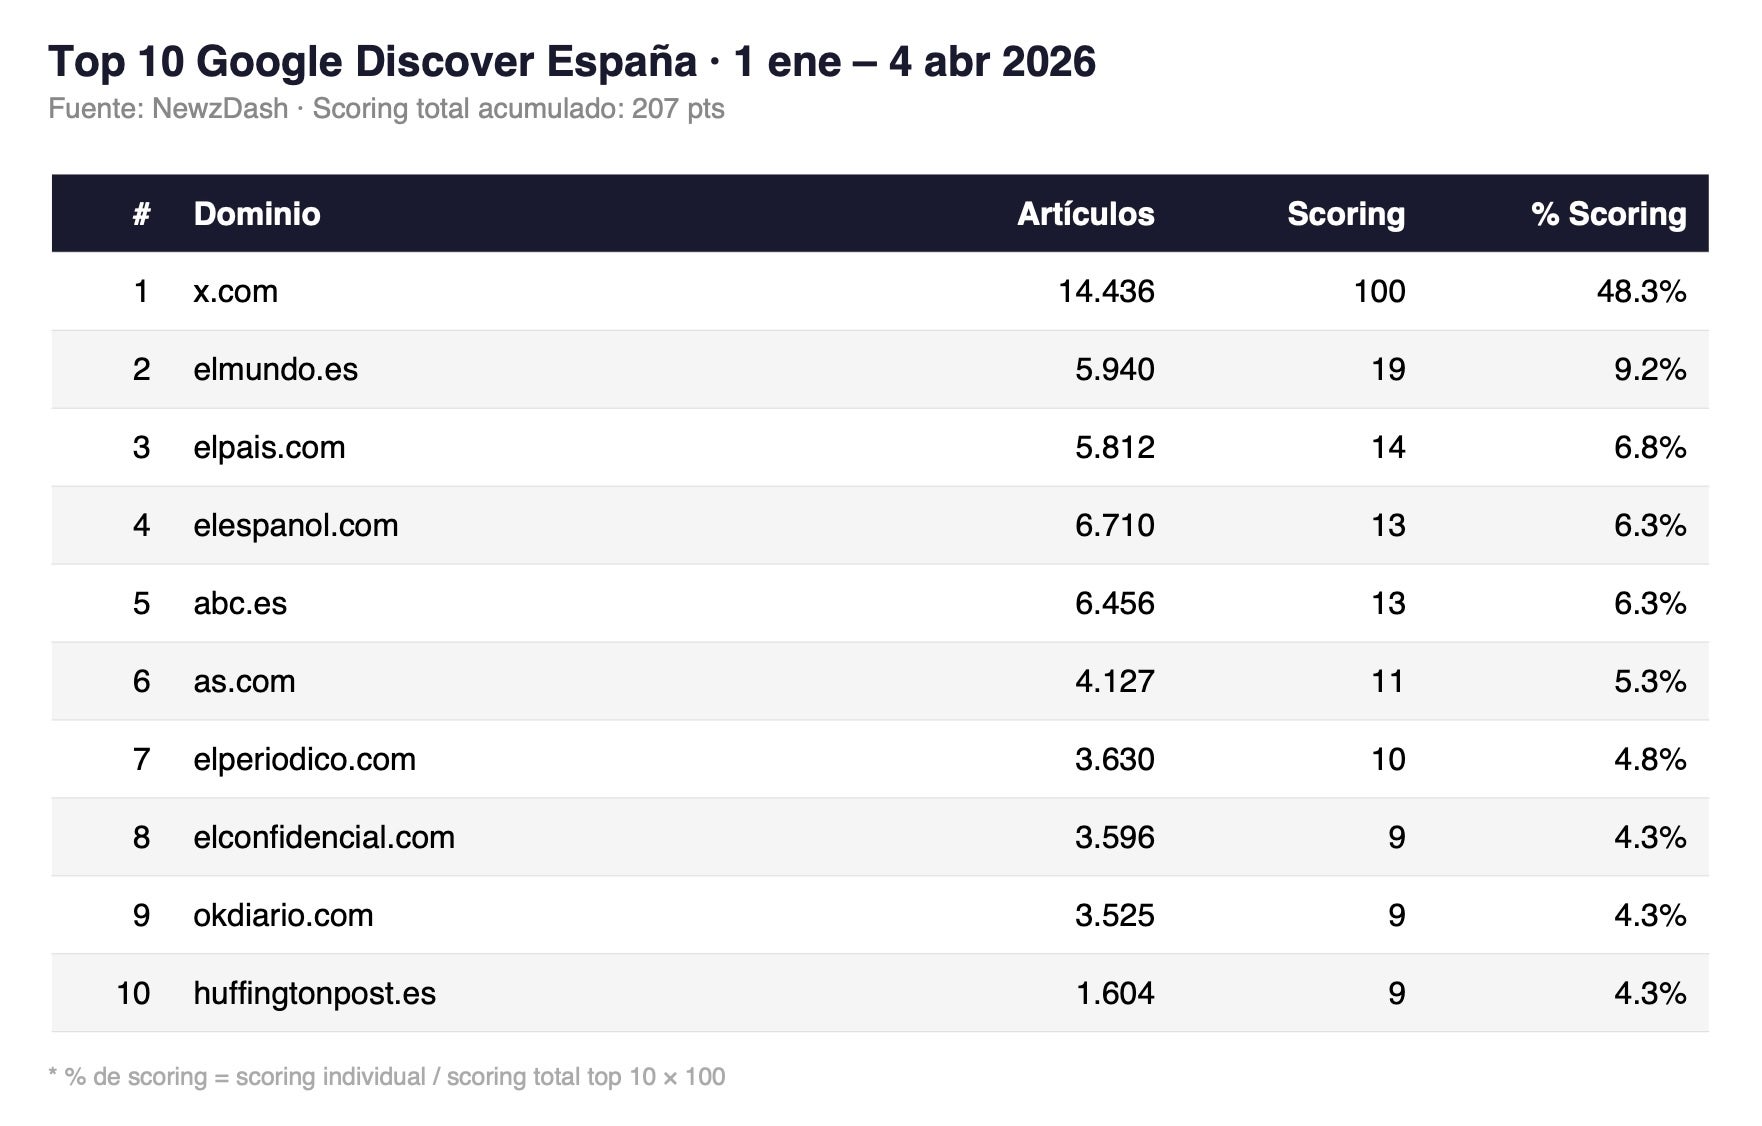Select the elperiodico.com domain entry
This screenshot has width=1762, height=1126.
tap(305, 759)
